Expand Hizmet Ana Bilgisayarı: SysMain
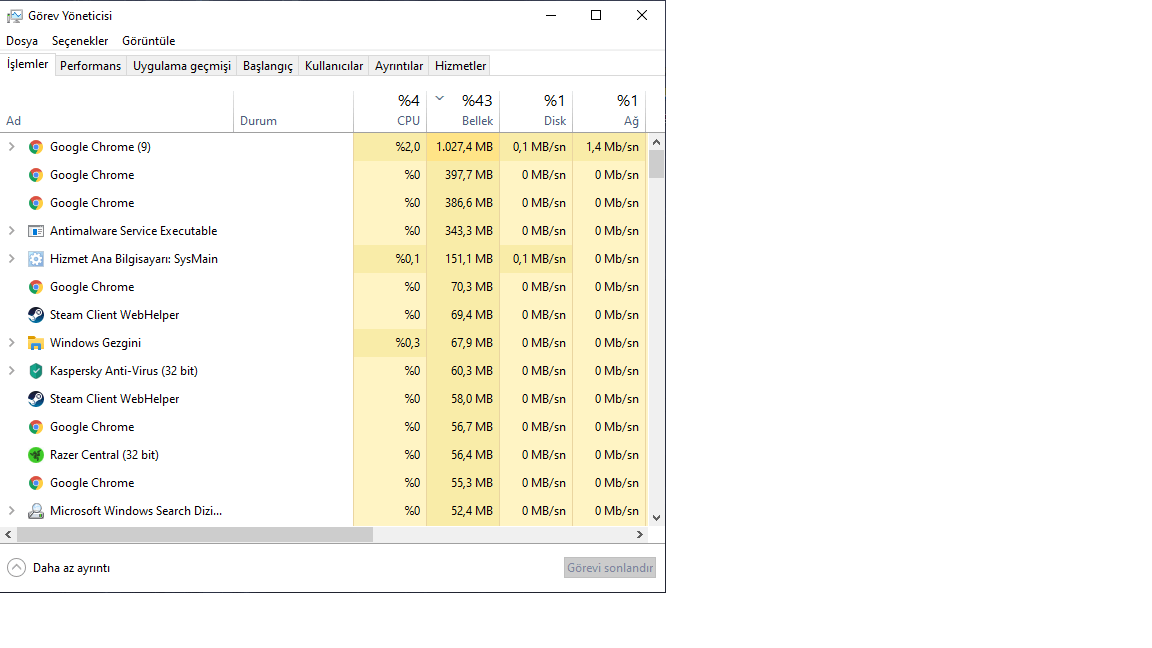This screenshot has height=648, width=1152. [12, 259]
